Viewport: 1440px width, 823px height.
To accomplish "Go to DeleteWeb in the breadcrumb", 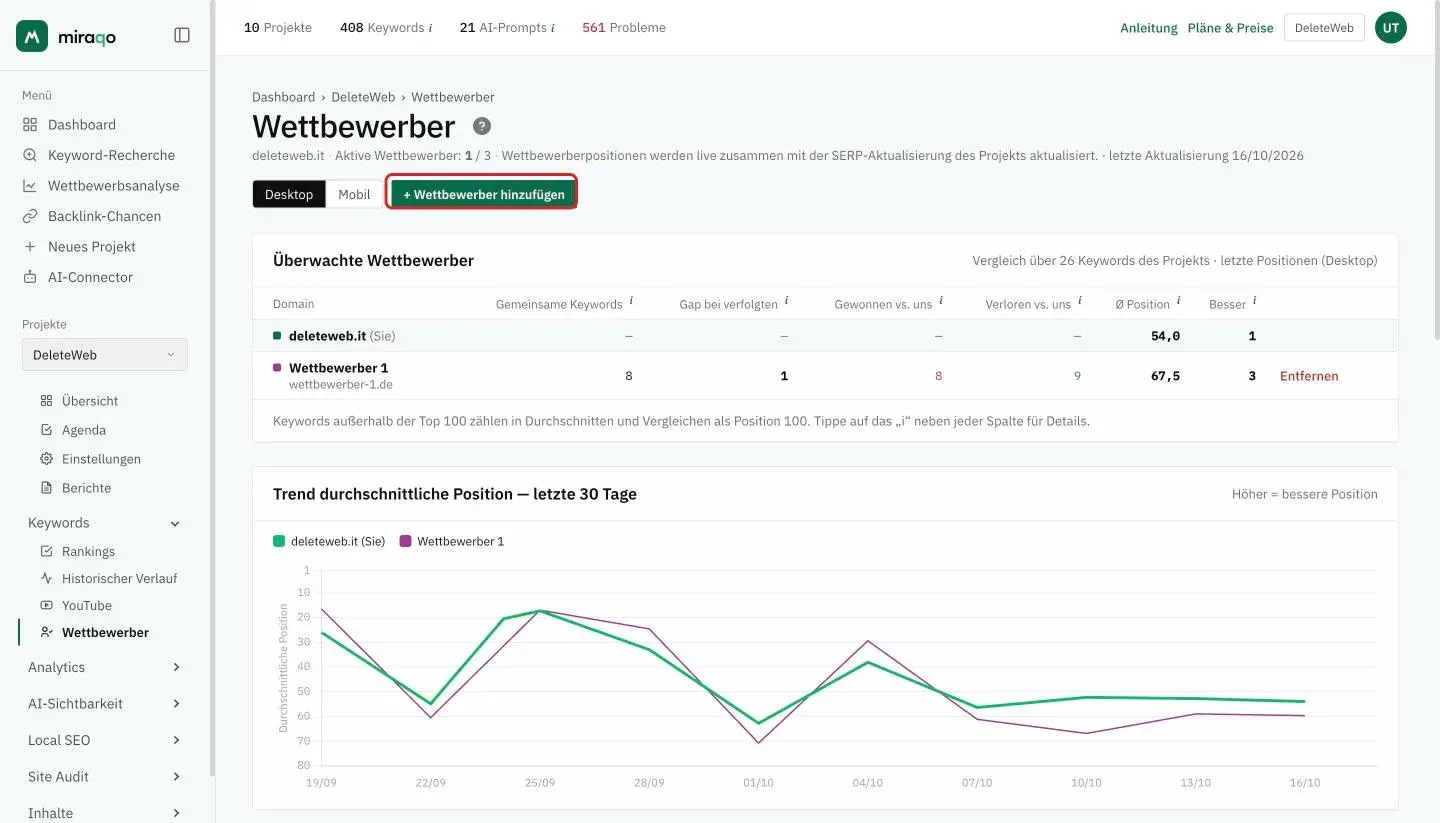I will [363, 97].
